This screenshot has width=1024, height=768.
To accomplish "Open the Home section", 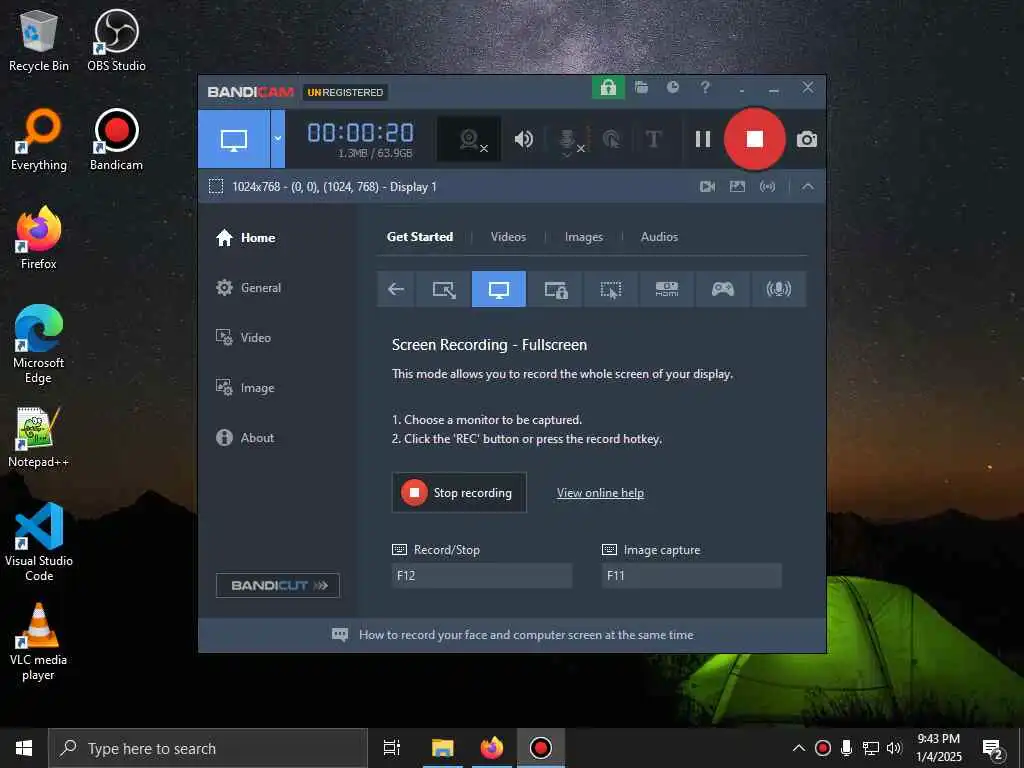I will tap(246, 238).
